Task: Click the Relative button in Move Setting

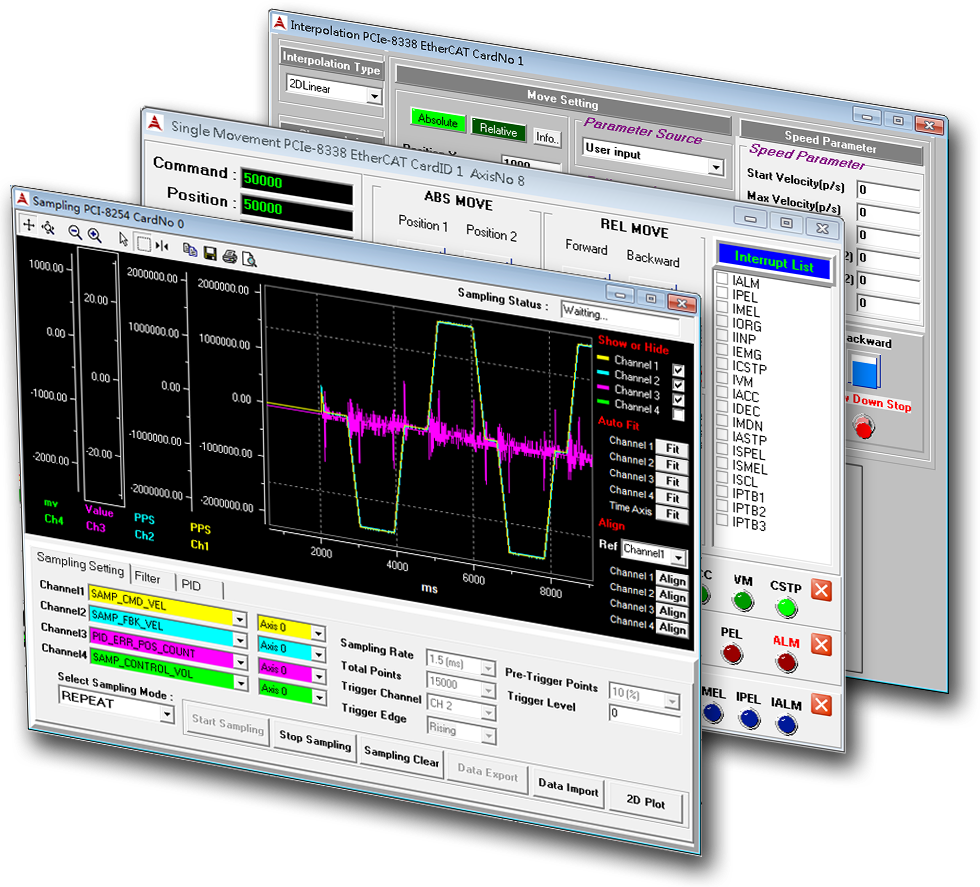Action: [x=498, y=129]
